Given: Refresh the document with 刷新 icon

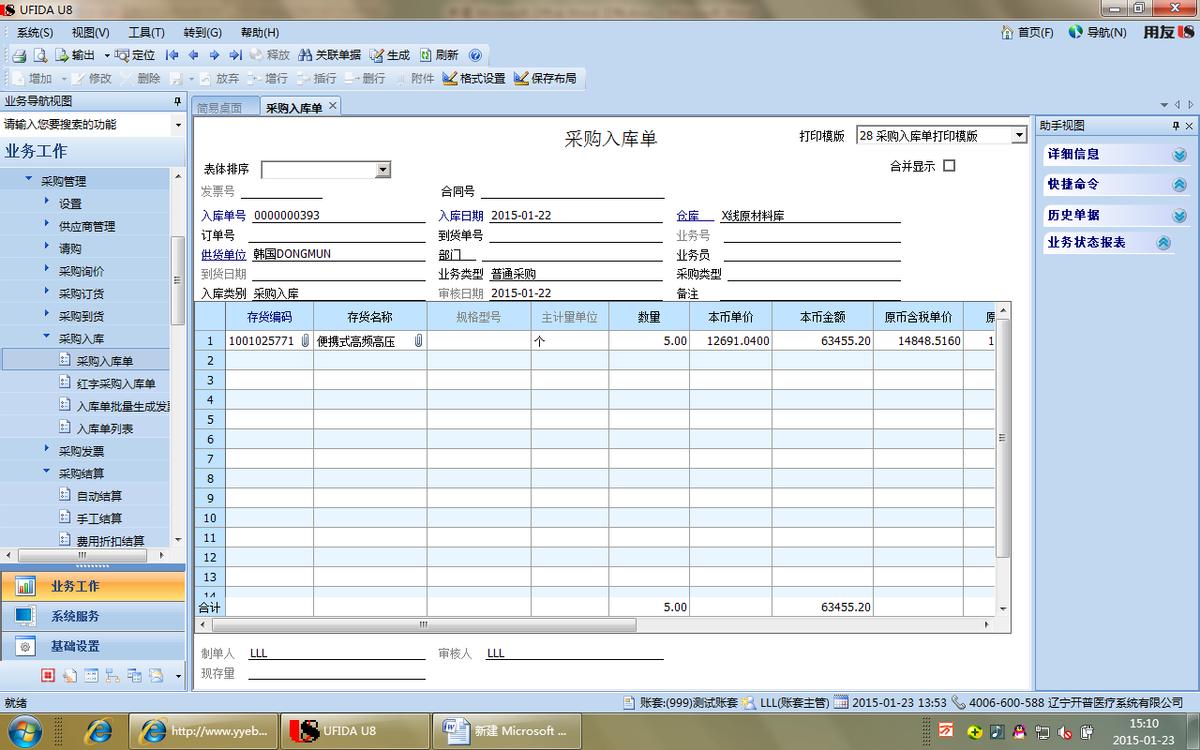Looking at the screenshot, I should (x=440, y=55).
